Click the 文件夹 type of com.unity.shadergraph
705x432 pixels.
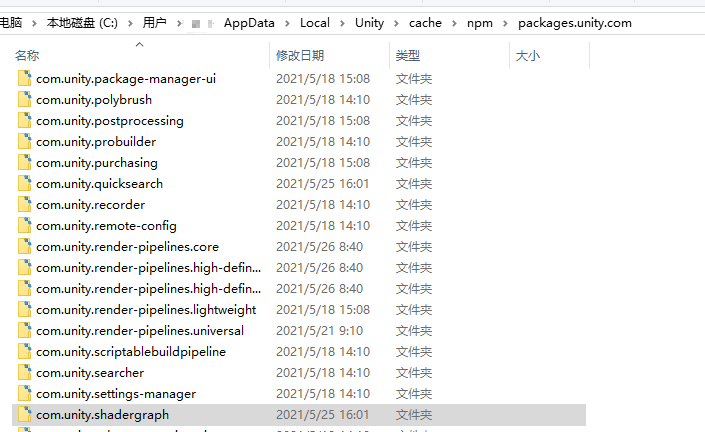(414, 415)
